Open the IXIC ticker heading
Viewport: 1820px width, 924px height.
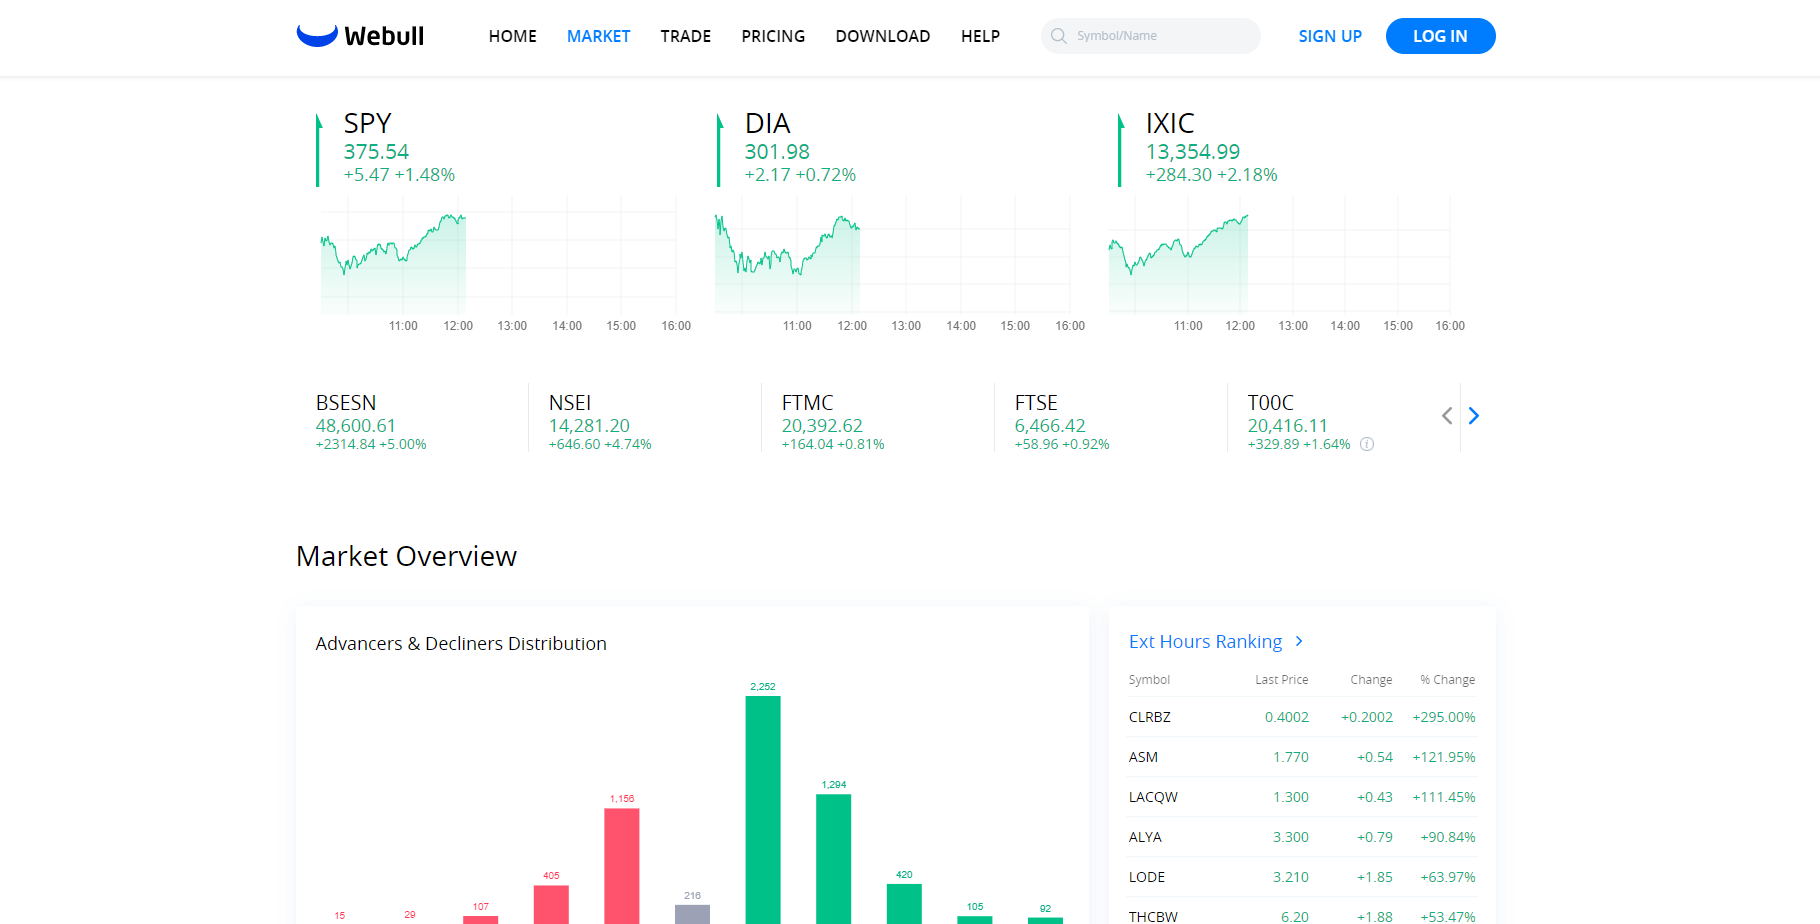(x=1170, y=123)
